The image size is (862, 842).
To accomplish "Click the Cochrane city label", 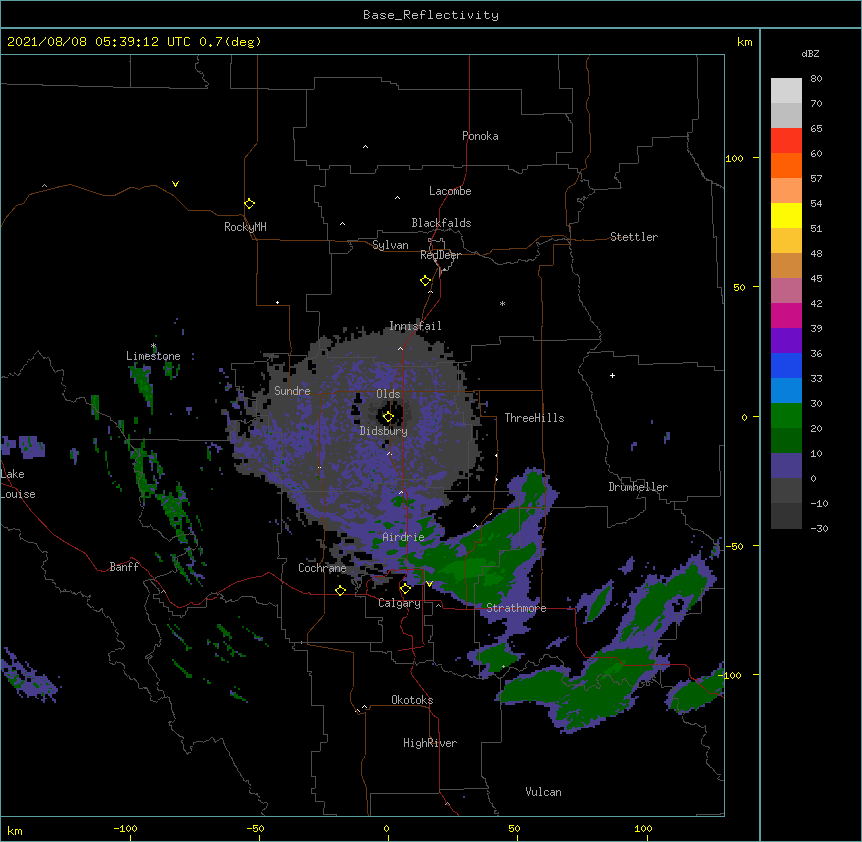I will (322, 568).
